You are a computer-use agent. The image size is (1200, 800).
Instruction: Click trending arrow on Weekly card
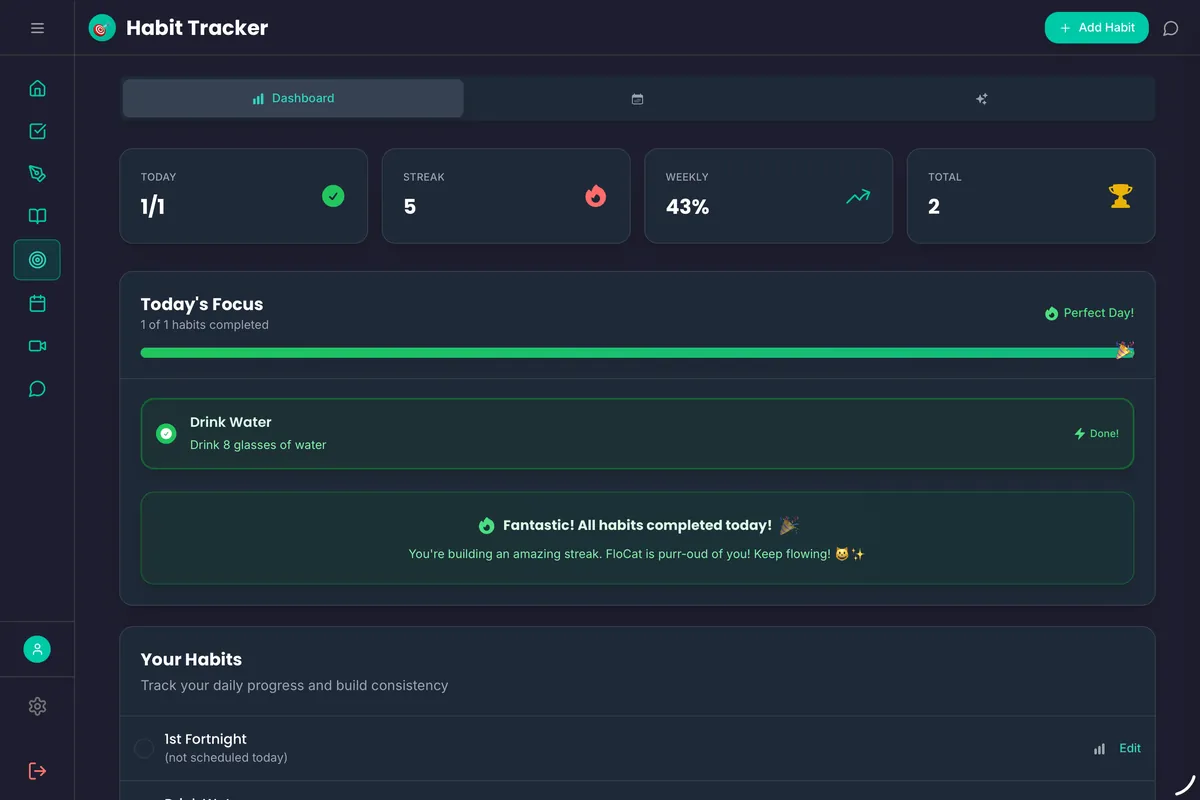[x=858, y=197]
